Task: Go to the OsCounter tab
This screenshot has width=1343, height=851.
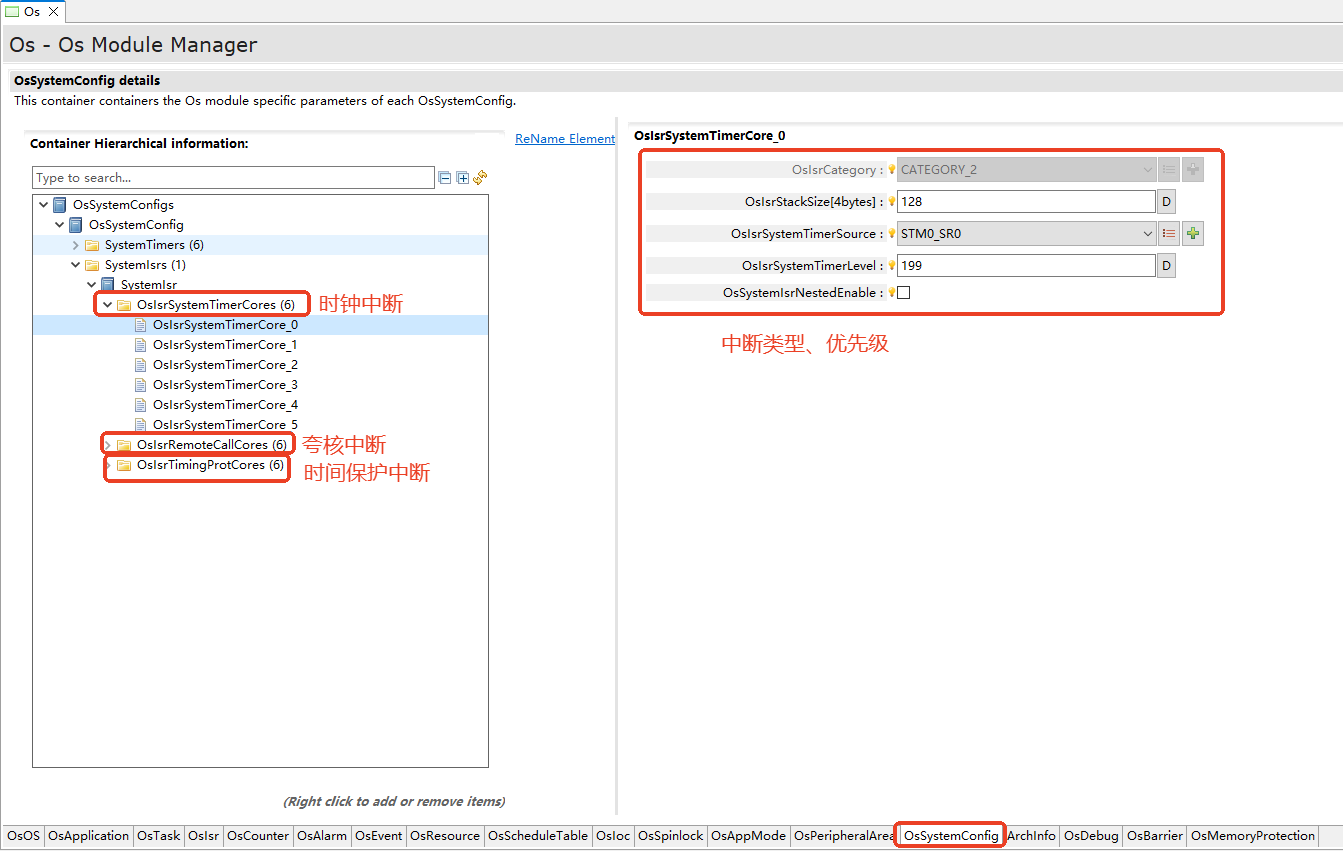Action: pos(258,836)
